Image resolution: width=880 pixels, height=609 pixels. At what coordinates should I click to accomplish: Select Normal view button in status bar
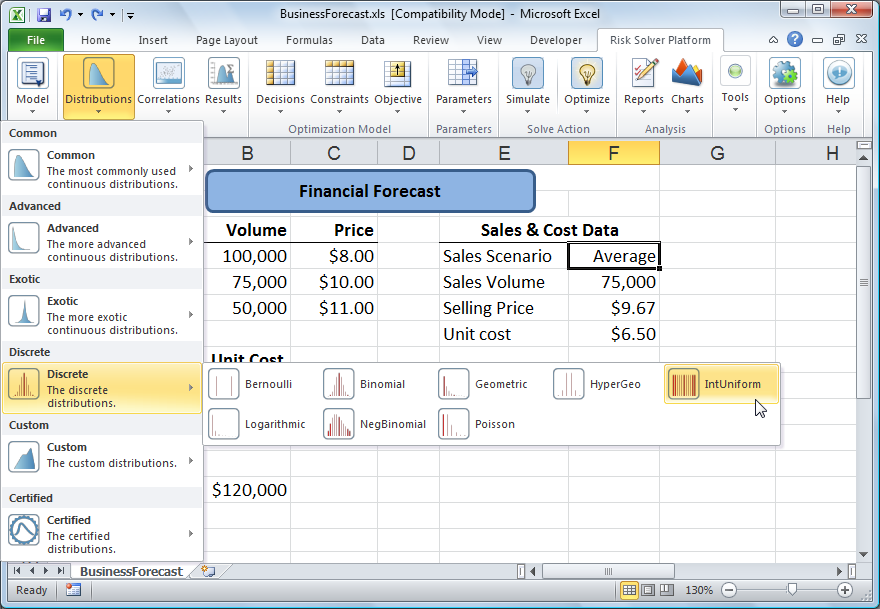pos(630,590)
